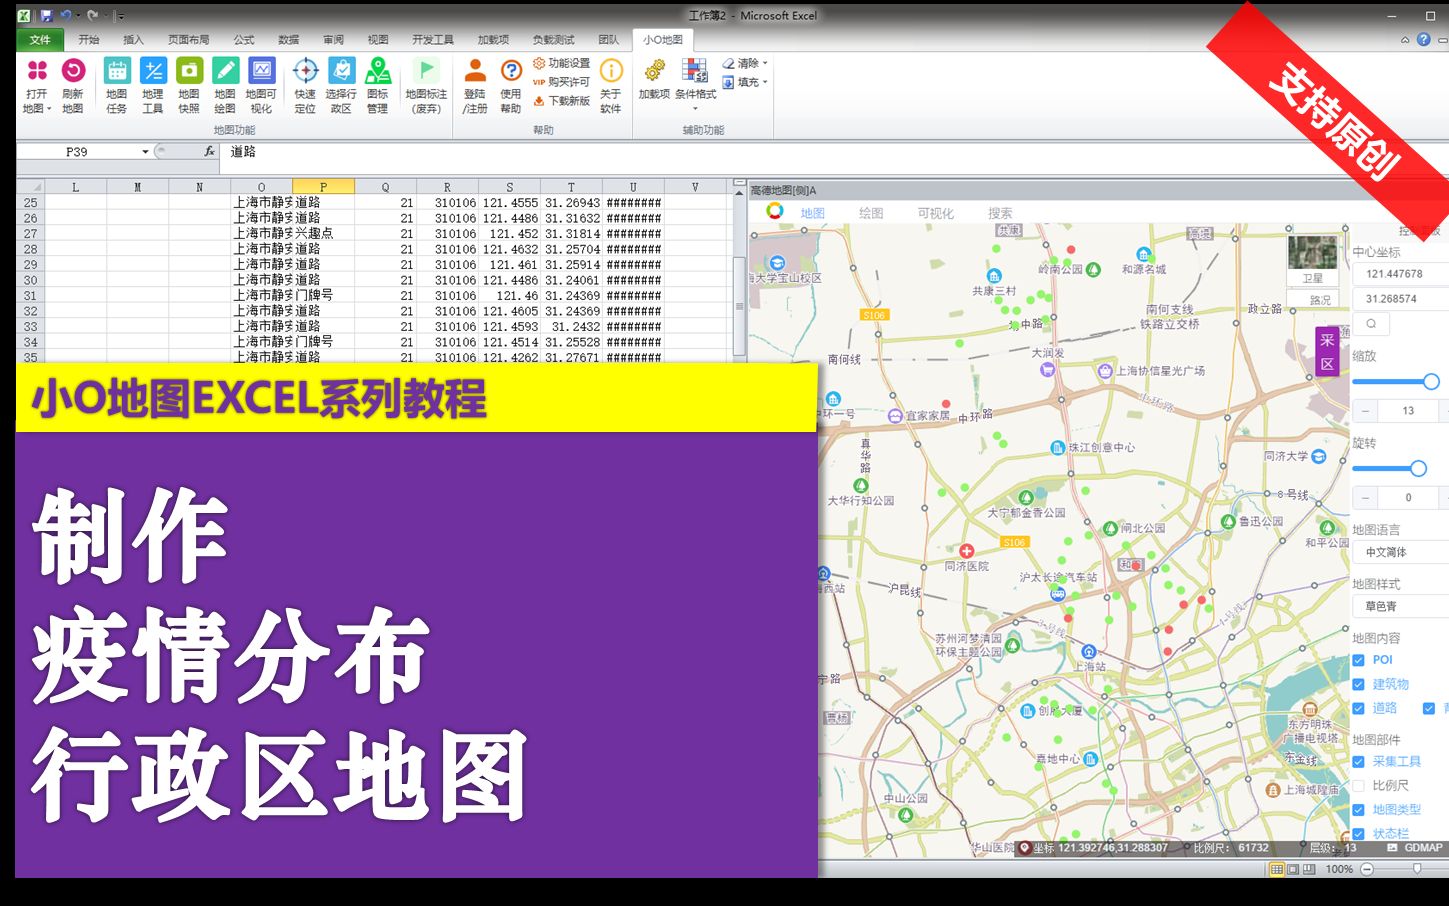The height and width of the screenshot is (906, 1449).
Task: Open the Name Box dropdown arrow
Action: pos(145,152)
